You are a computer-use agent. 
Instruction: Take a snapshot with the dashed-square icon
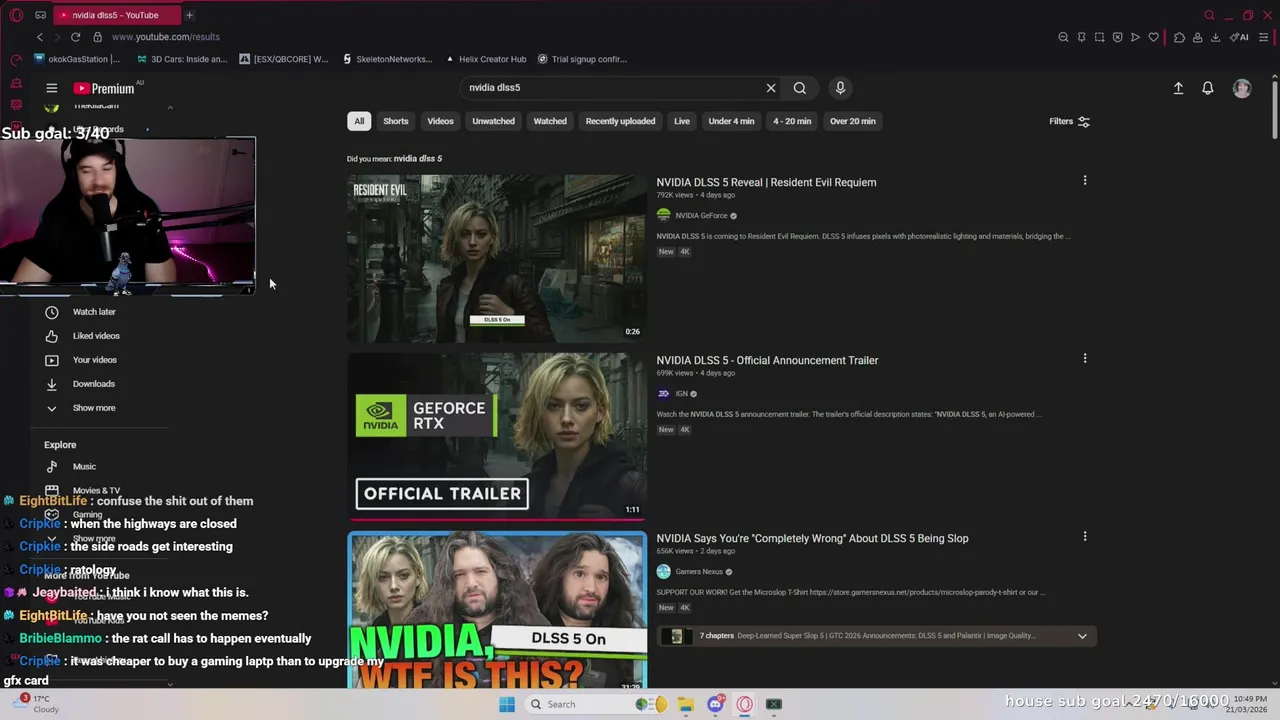point(1099,37)
